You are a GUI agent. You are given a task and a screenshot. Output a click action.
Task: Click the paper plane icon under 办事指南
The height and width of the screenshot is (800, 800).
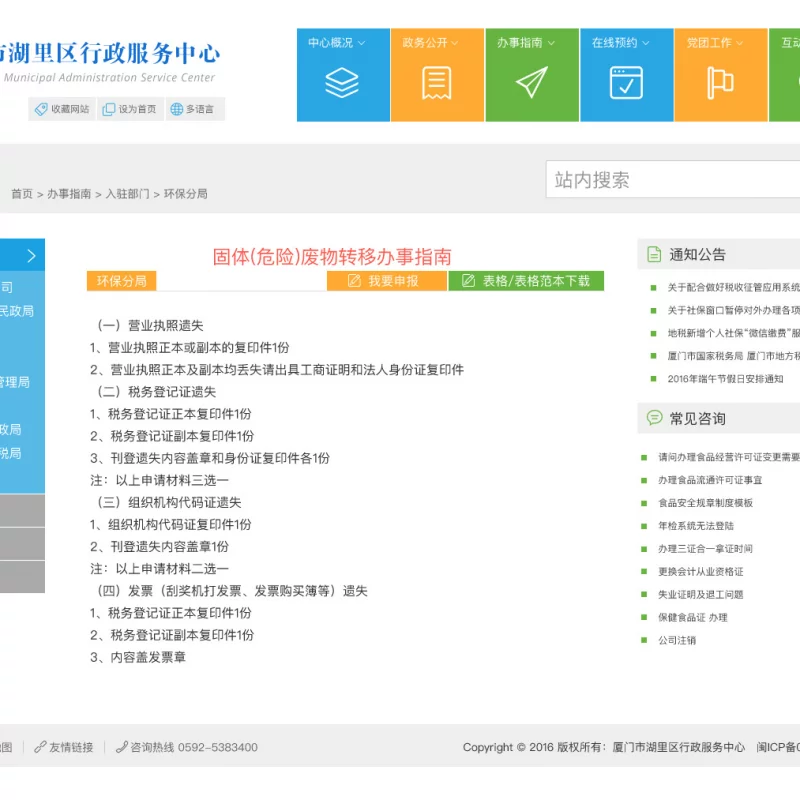[x=531, y=83]
